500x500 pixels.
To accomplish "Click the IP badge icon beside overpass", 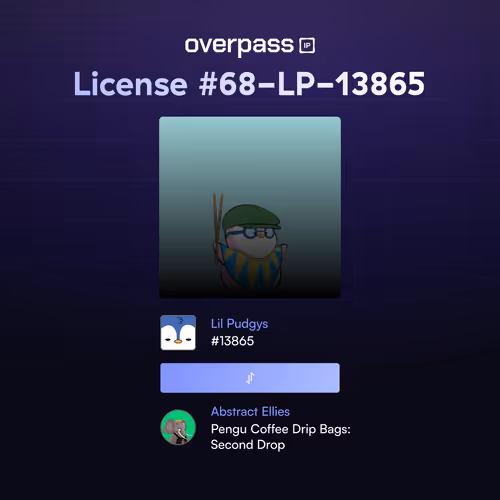I will (x=307, y=45).
